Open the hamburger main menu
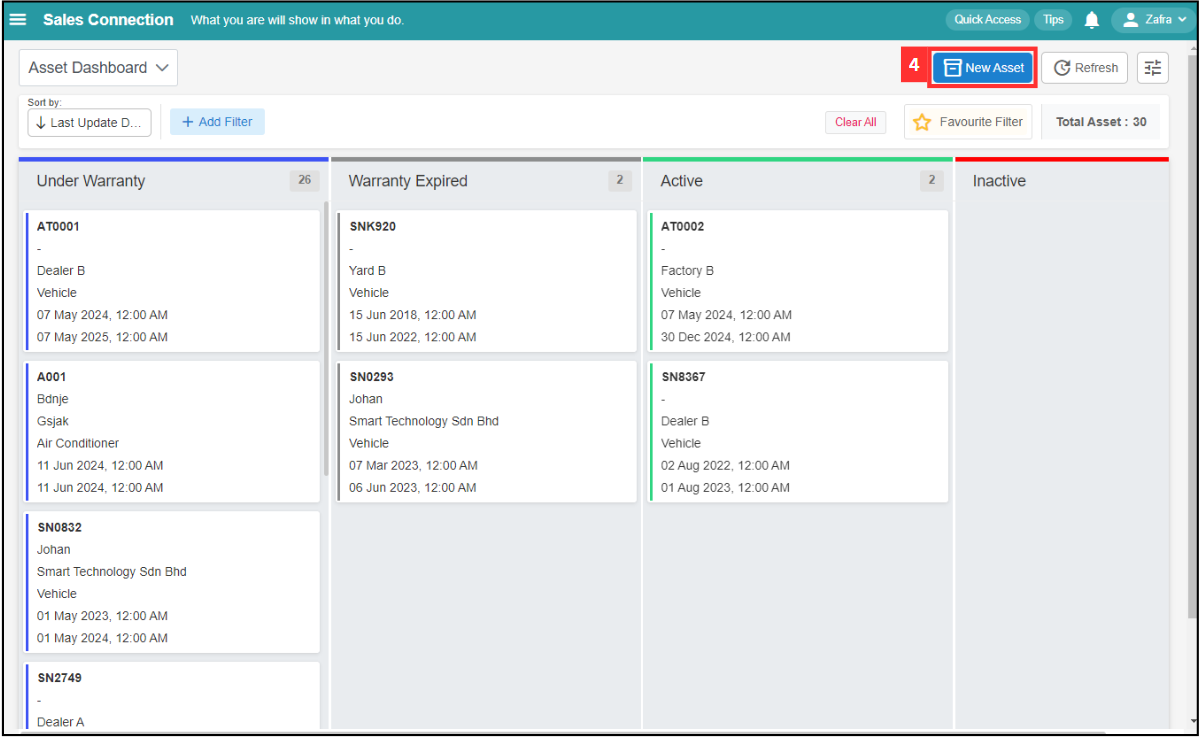1200x738 pixels. coord(18,19)
